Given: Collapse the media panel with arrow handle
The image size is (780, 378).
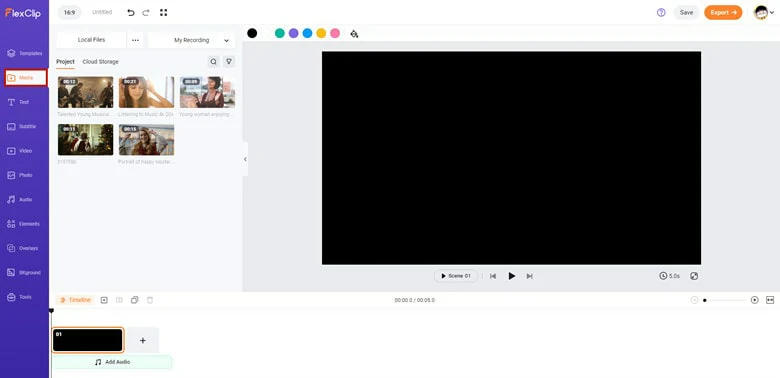Looking at the screenshot, I should tap(245, 159).
